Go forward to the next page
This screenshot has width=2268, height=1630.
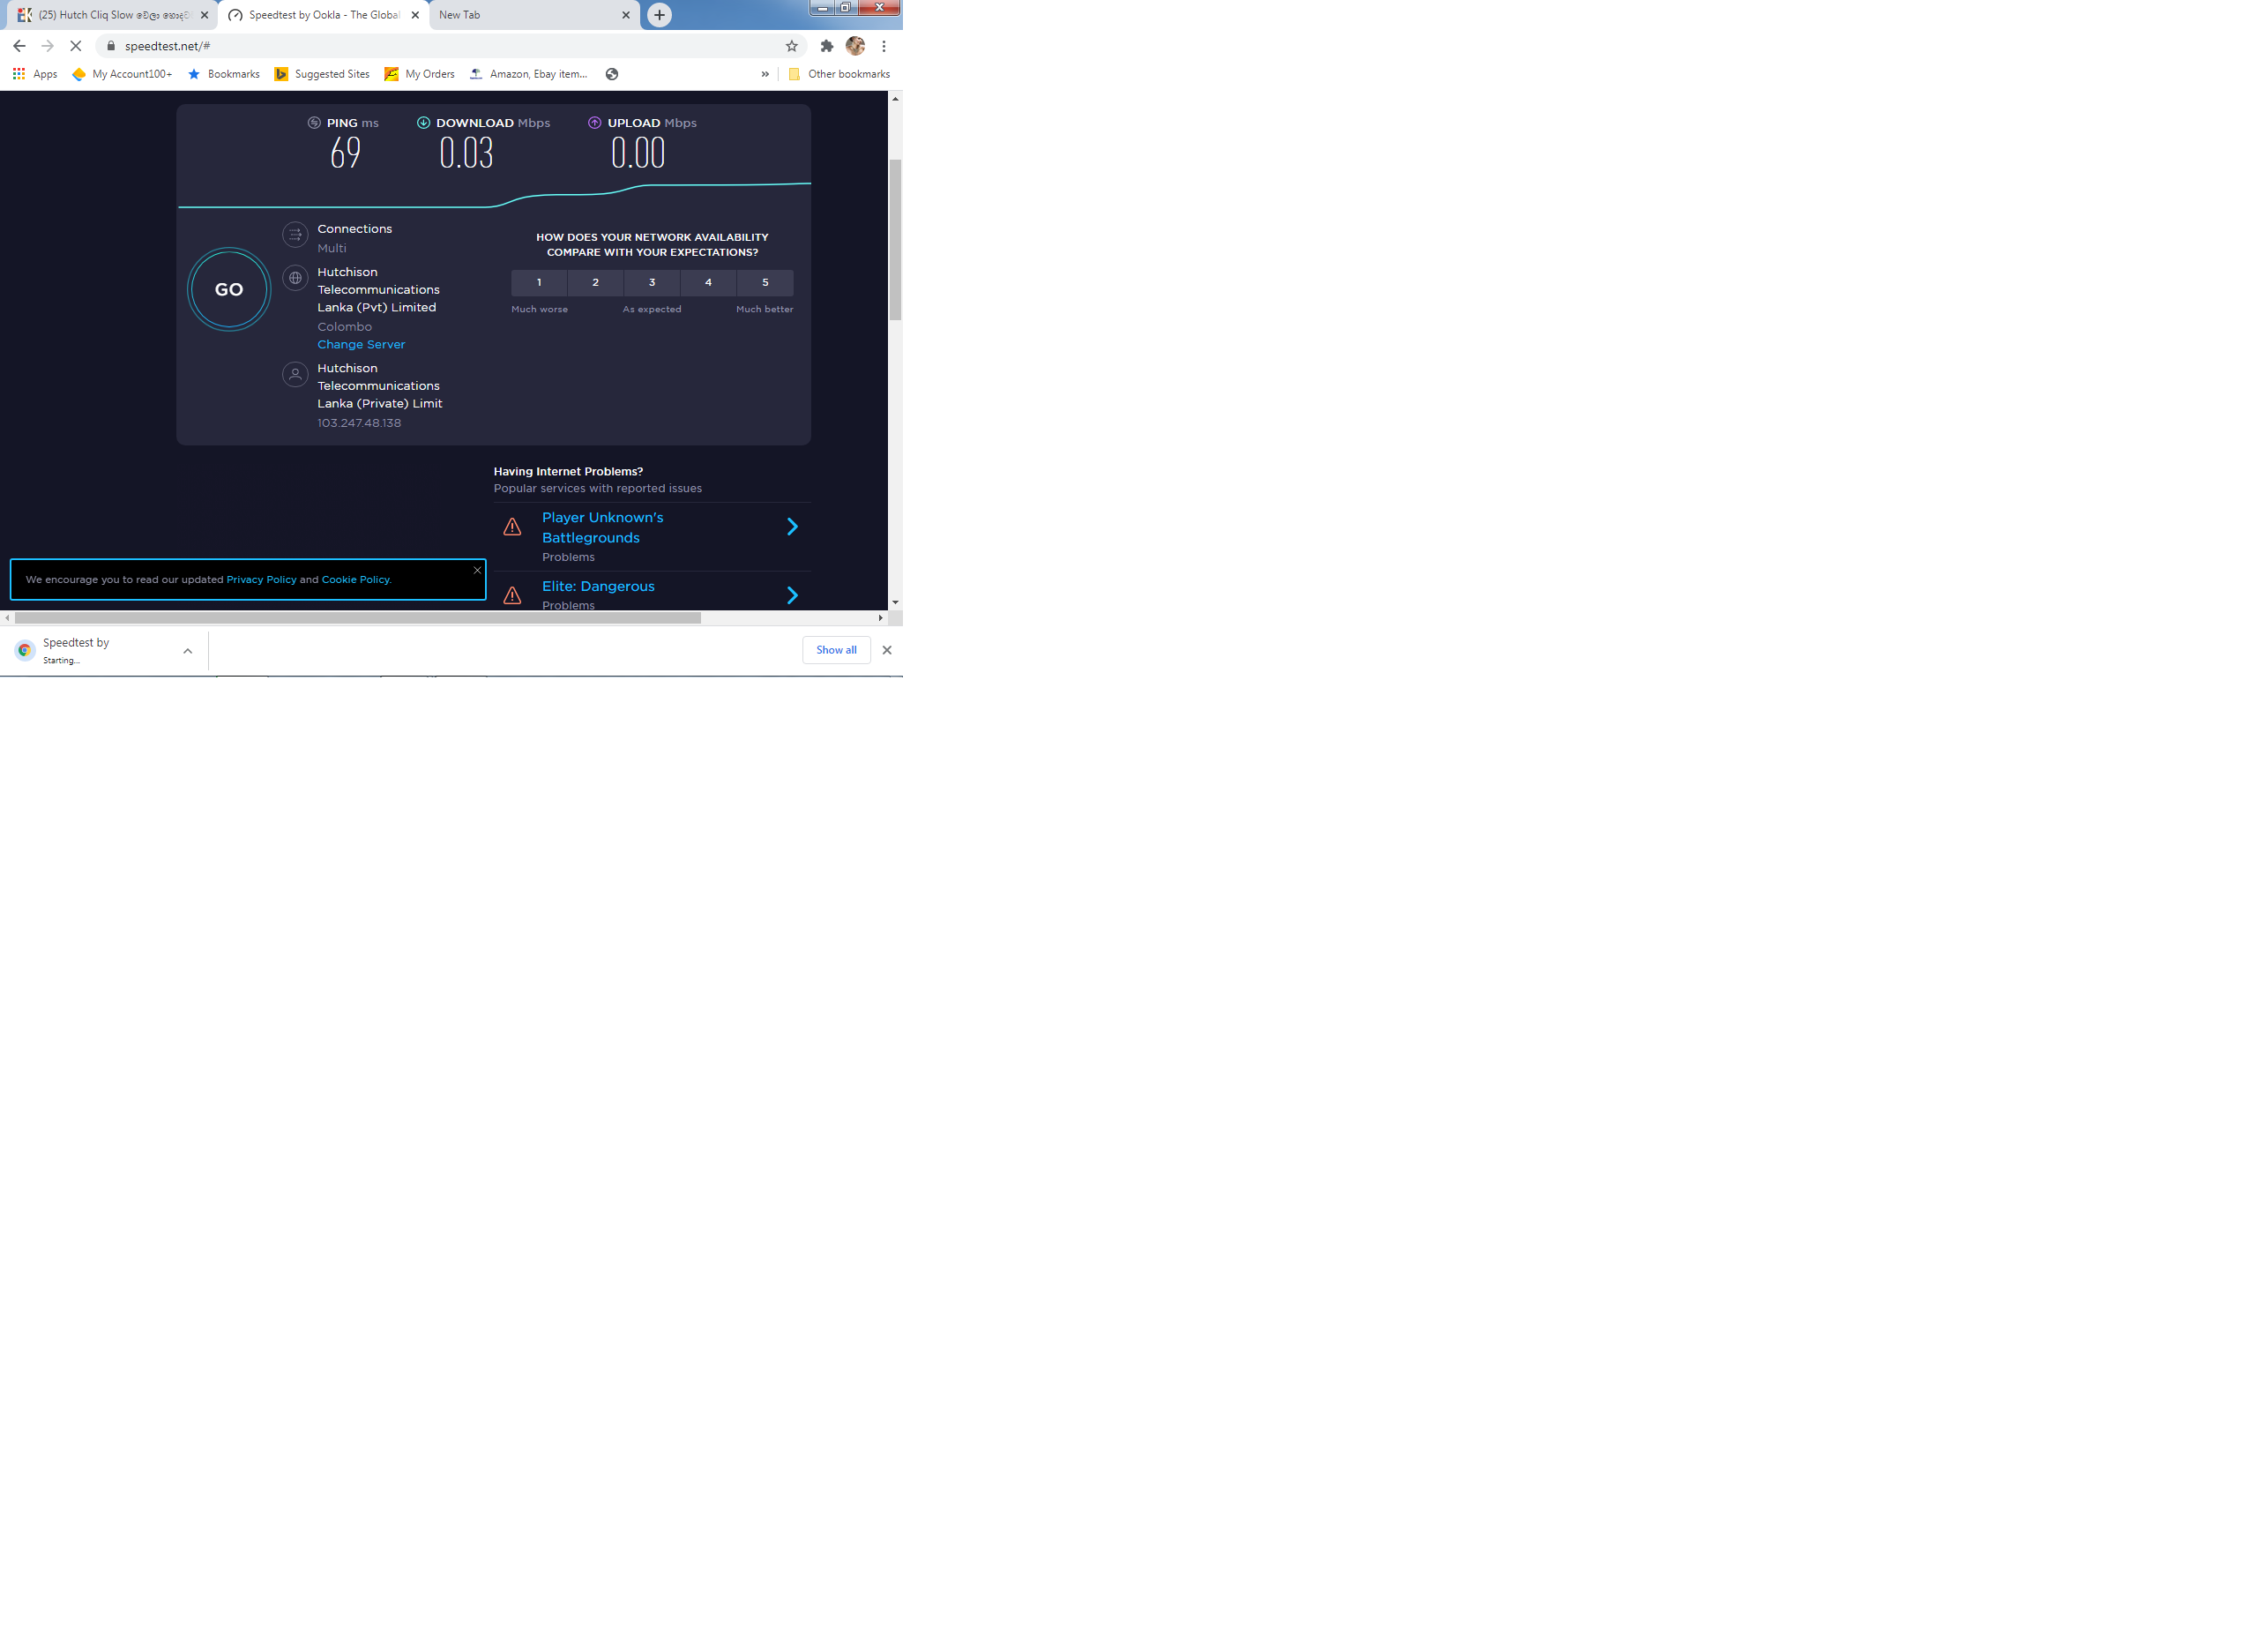click(x=47, y=46)
